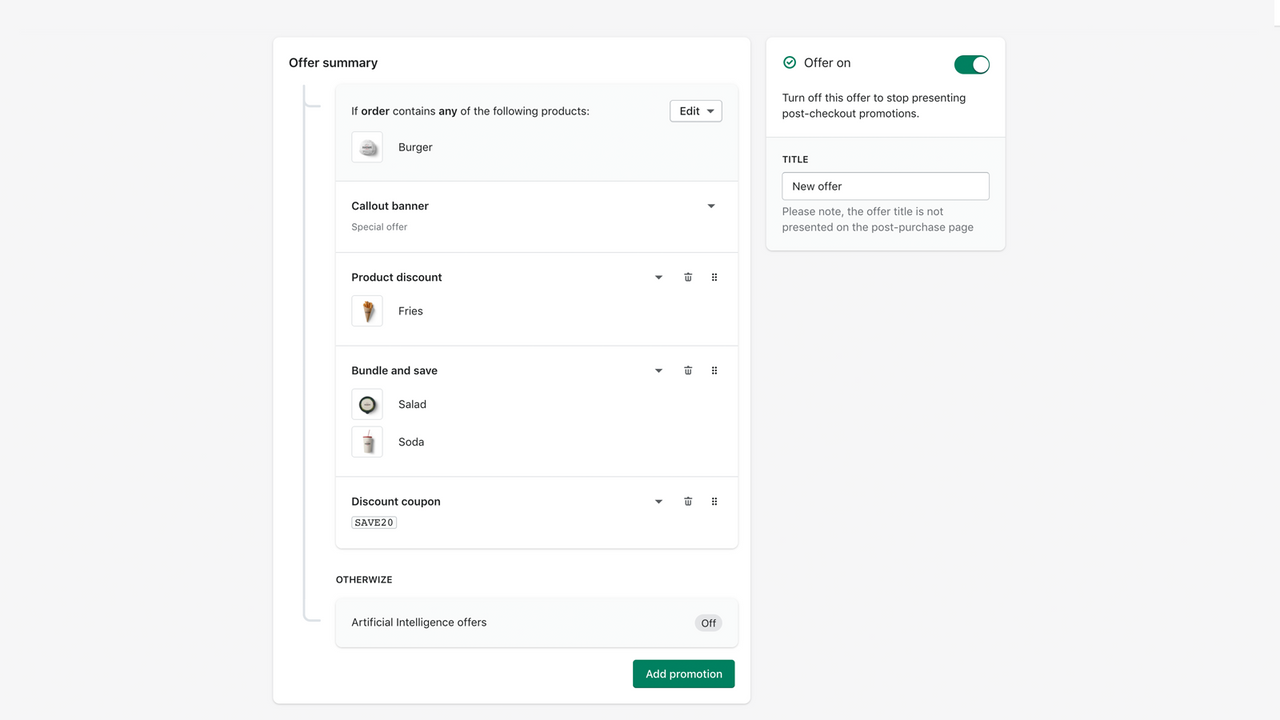Viewport: 1280px width, 720px height.
Task: Click the Fries product image
Action: pos(367,310)
